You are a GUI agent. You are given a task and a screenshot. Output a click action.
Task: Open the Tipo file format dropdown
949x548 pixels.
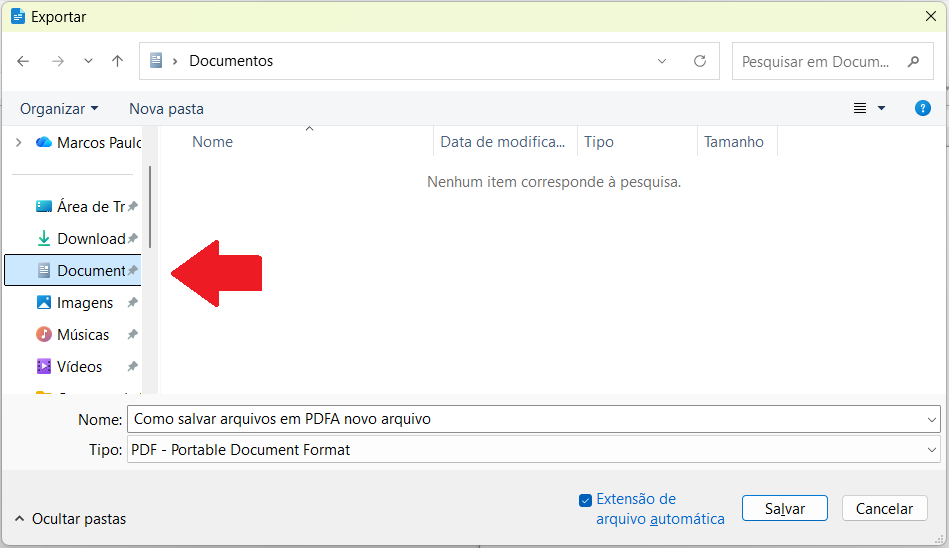pyautogui.click(x=932, y=450)
